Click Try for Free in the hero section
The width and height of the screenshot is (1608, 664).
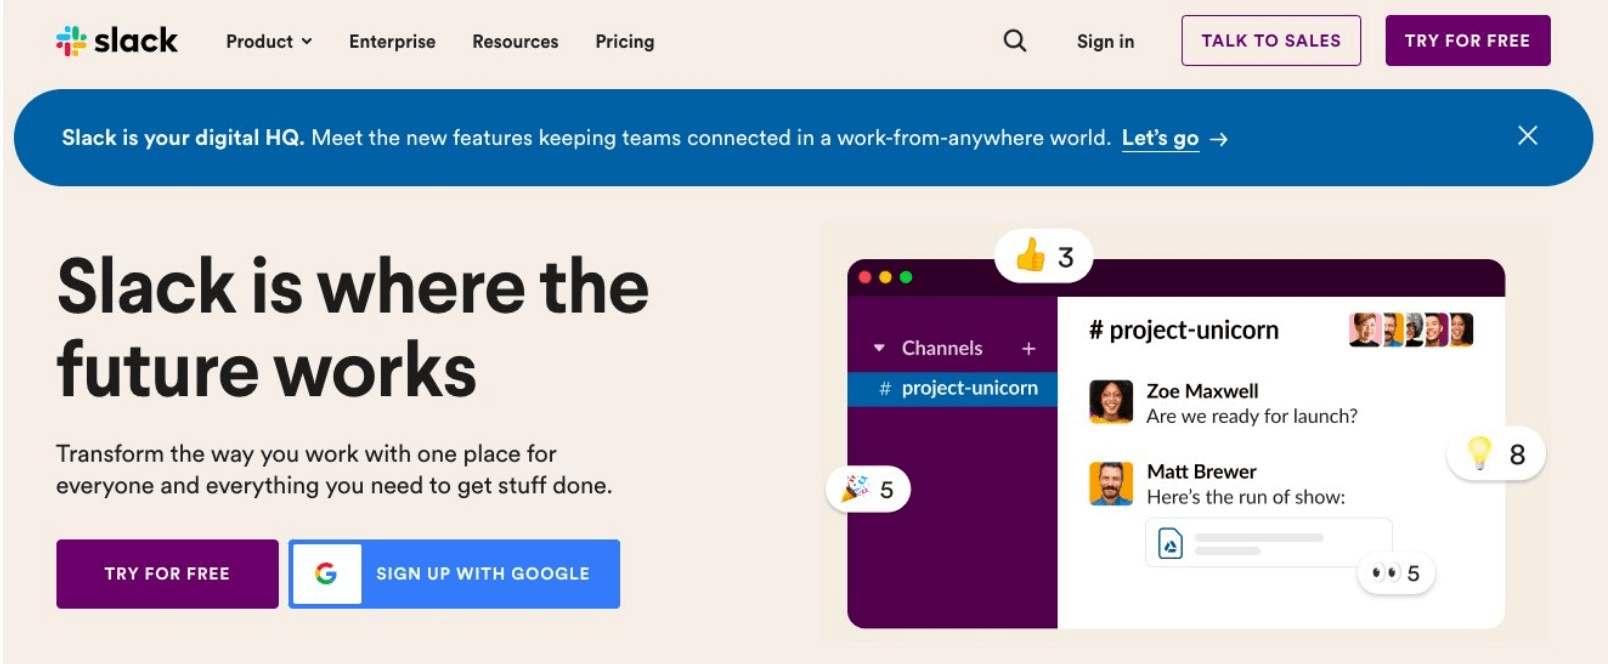(166, 573)
